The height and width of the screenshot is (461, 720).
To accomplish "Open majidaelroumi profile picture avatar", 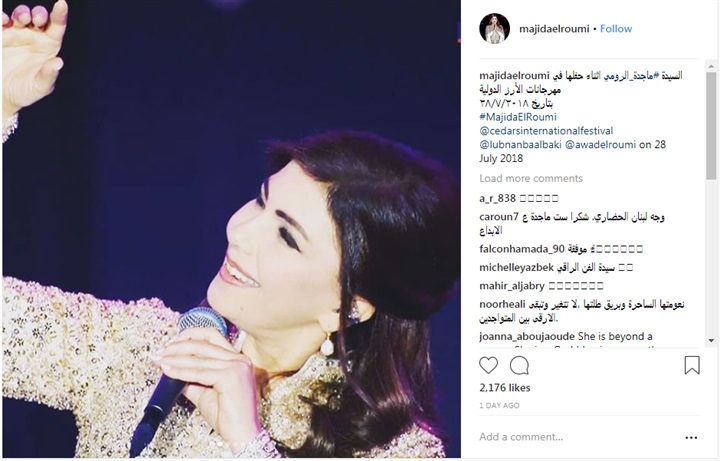I will pos(495,28).
